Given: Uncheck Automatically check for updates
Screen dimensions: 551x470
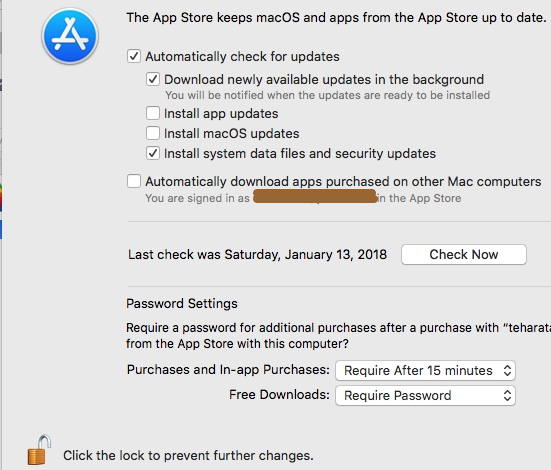Looking at the screenshot, I should [134, 56].
